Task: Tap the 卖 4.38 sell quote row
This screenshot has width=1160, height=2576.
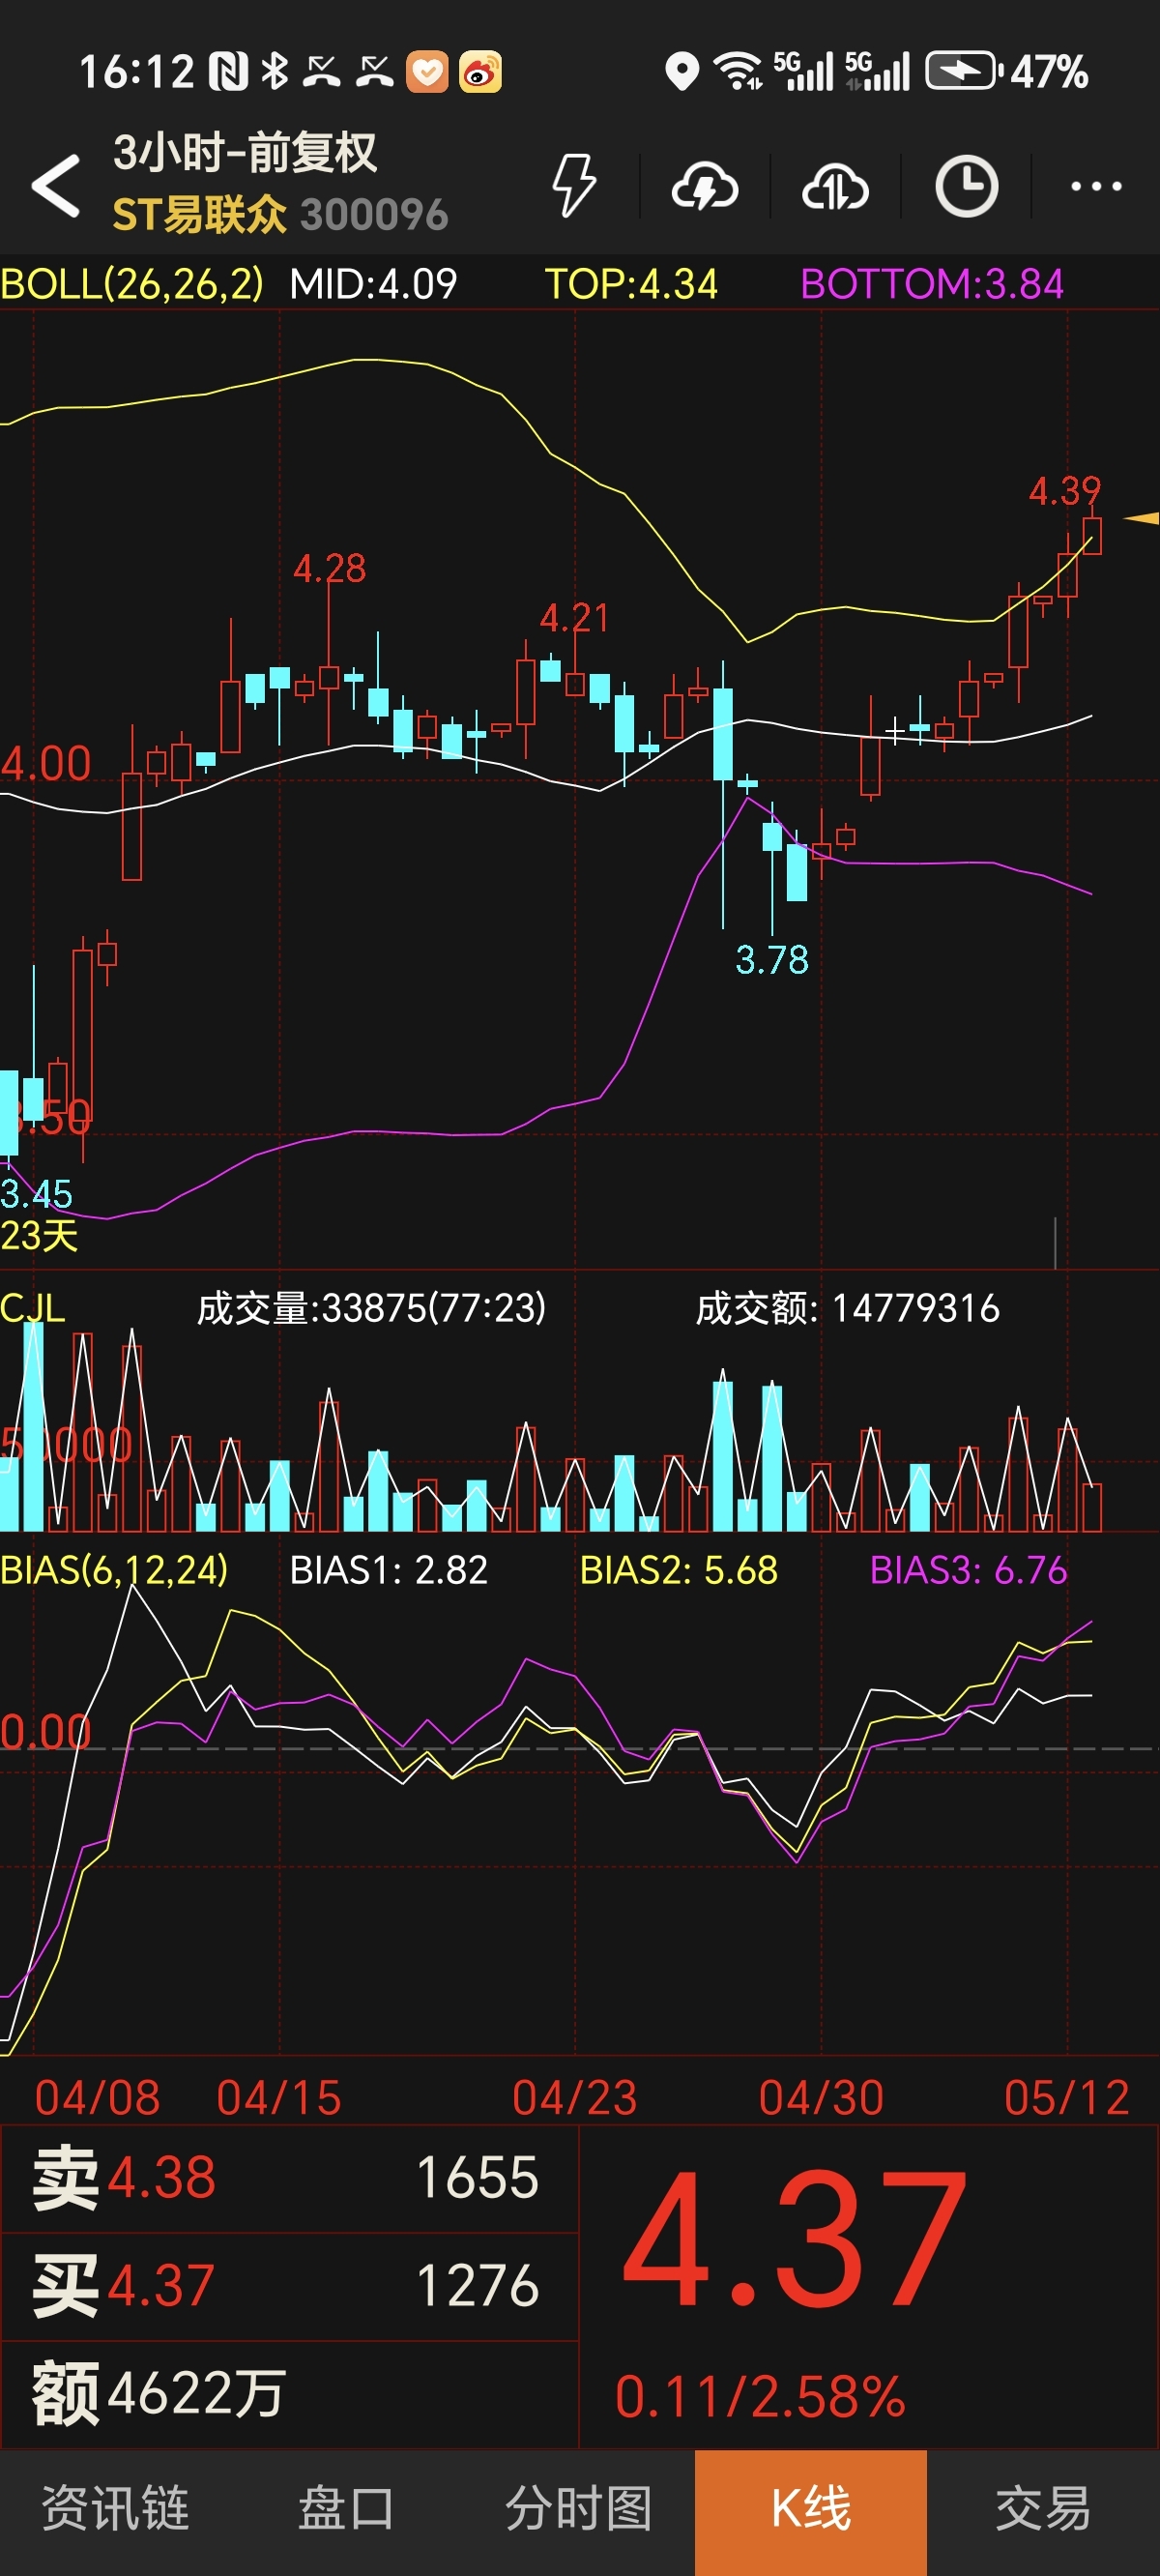Action: 289,2177
